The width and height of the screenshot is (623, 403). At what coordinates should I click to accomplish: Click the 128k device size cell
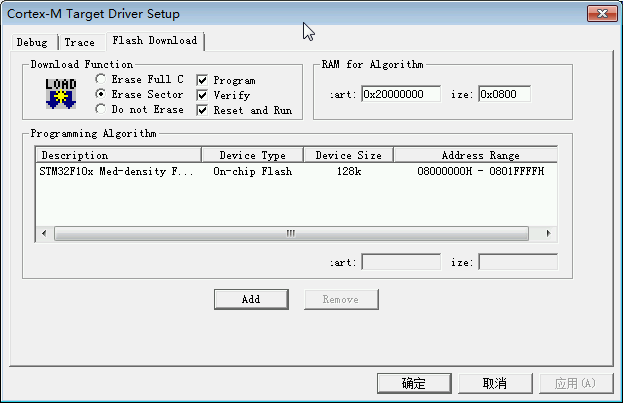[349, 171]
